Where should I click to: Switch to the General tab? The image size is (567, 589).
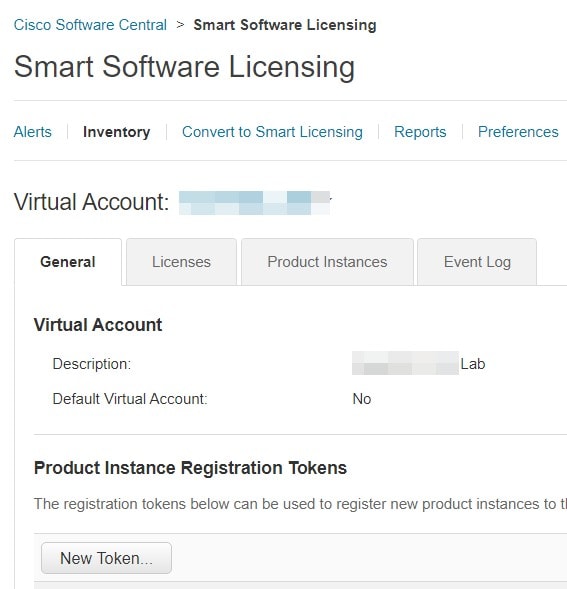[x=68, y=262]
